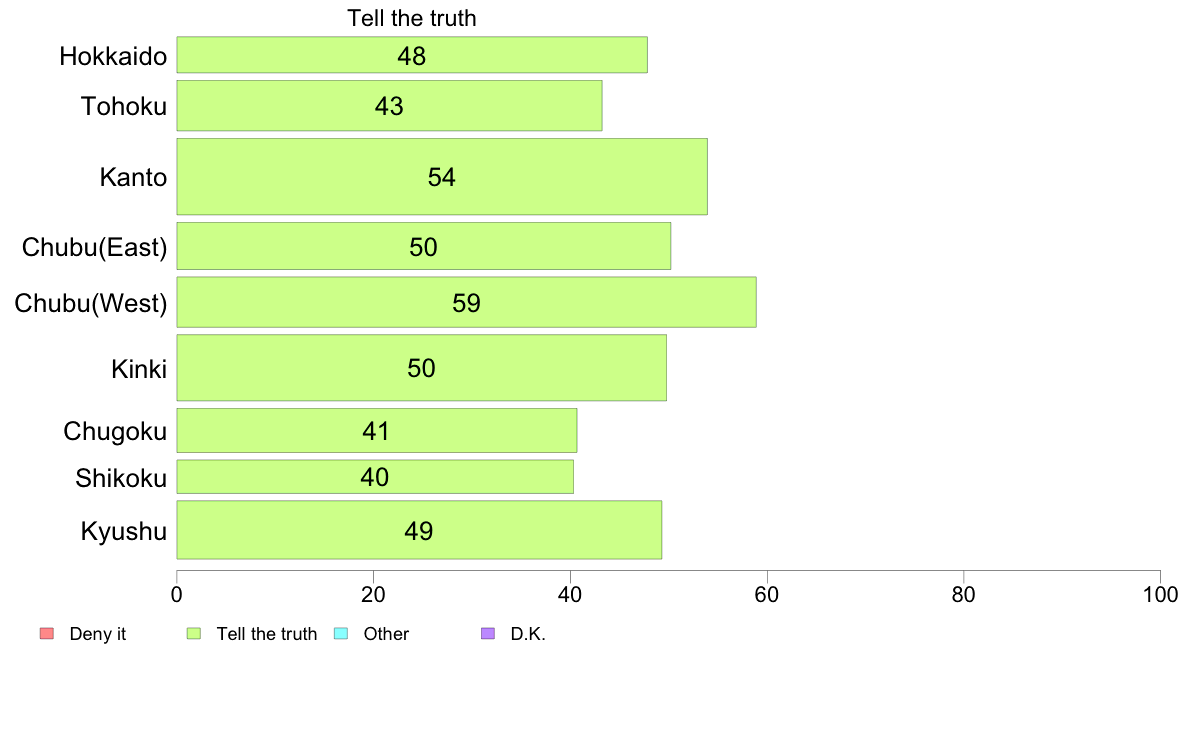Select the Kanto bar showing 54
Image resolution: width=1188 pixels, height=736 pixels.
click(x=442, y=177)
